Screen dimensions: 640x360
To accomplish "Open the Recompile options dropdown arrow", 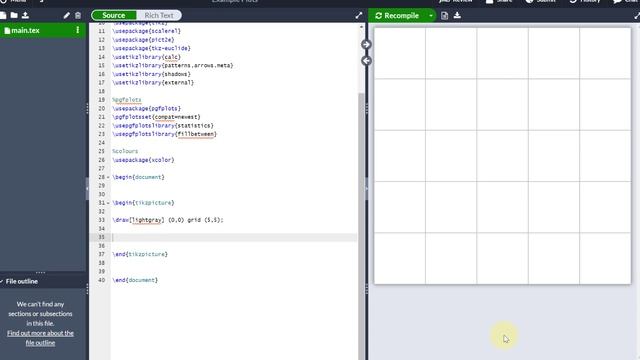I will [431, 16].
